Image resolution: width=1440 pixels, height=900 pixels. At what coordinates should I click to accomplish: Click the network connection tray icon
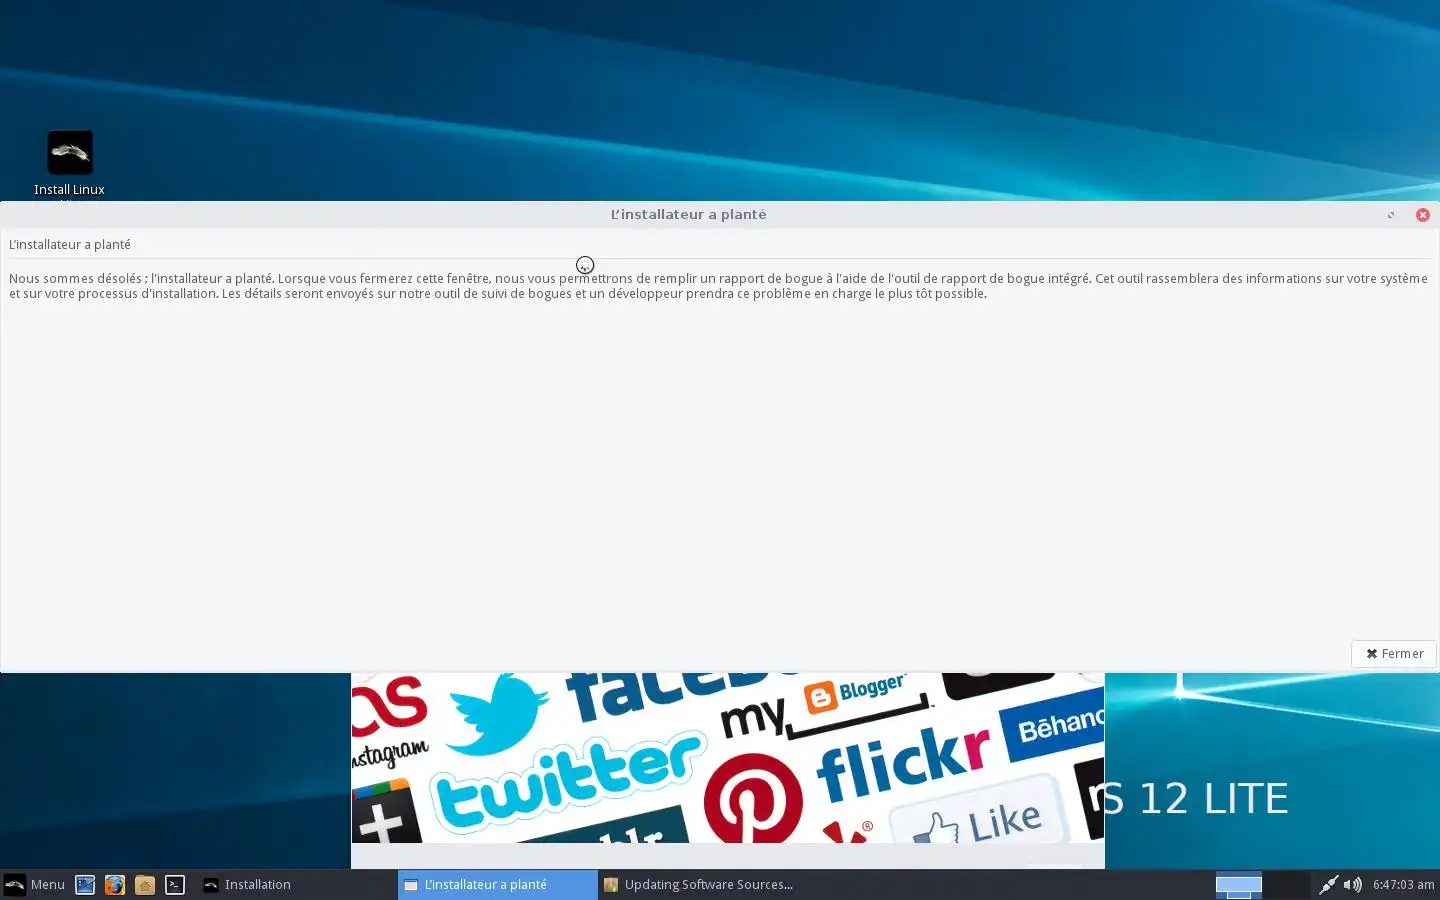tap(1328, 884)
